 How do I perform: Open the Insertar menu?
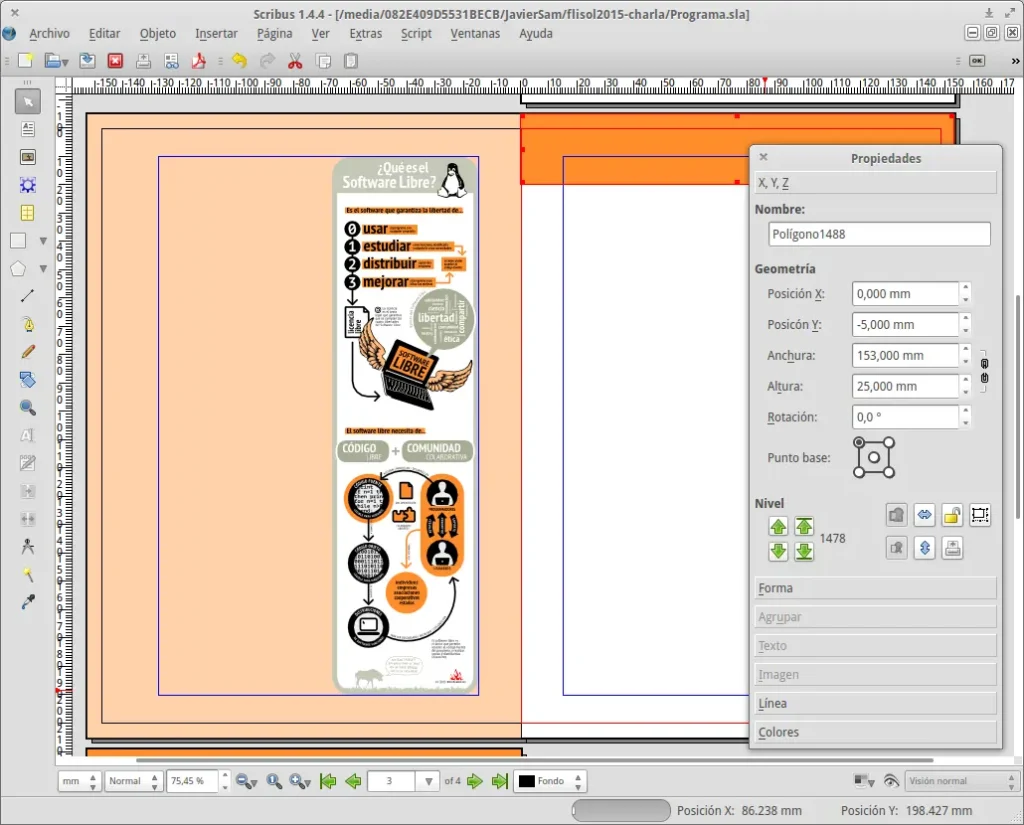[216, 33]
